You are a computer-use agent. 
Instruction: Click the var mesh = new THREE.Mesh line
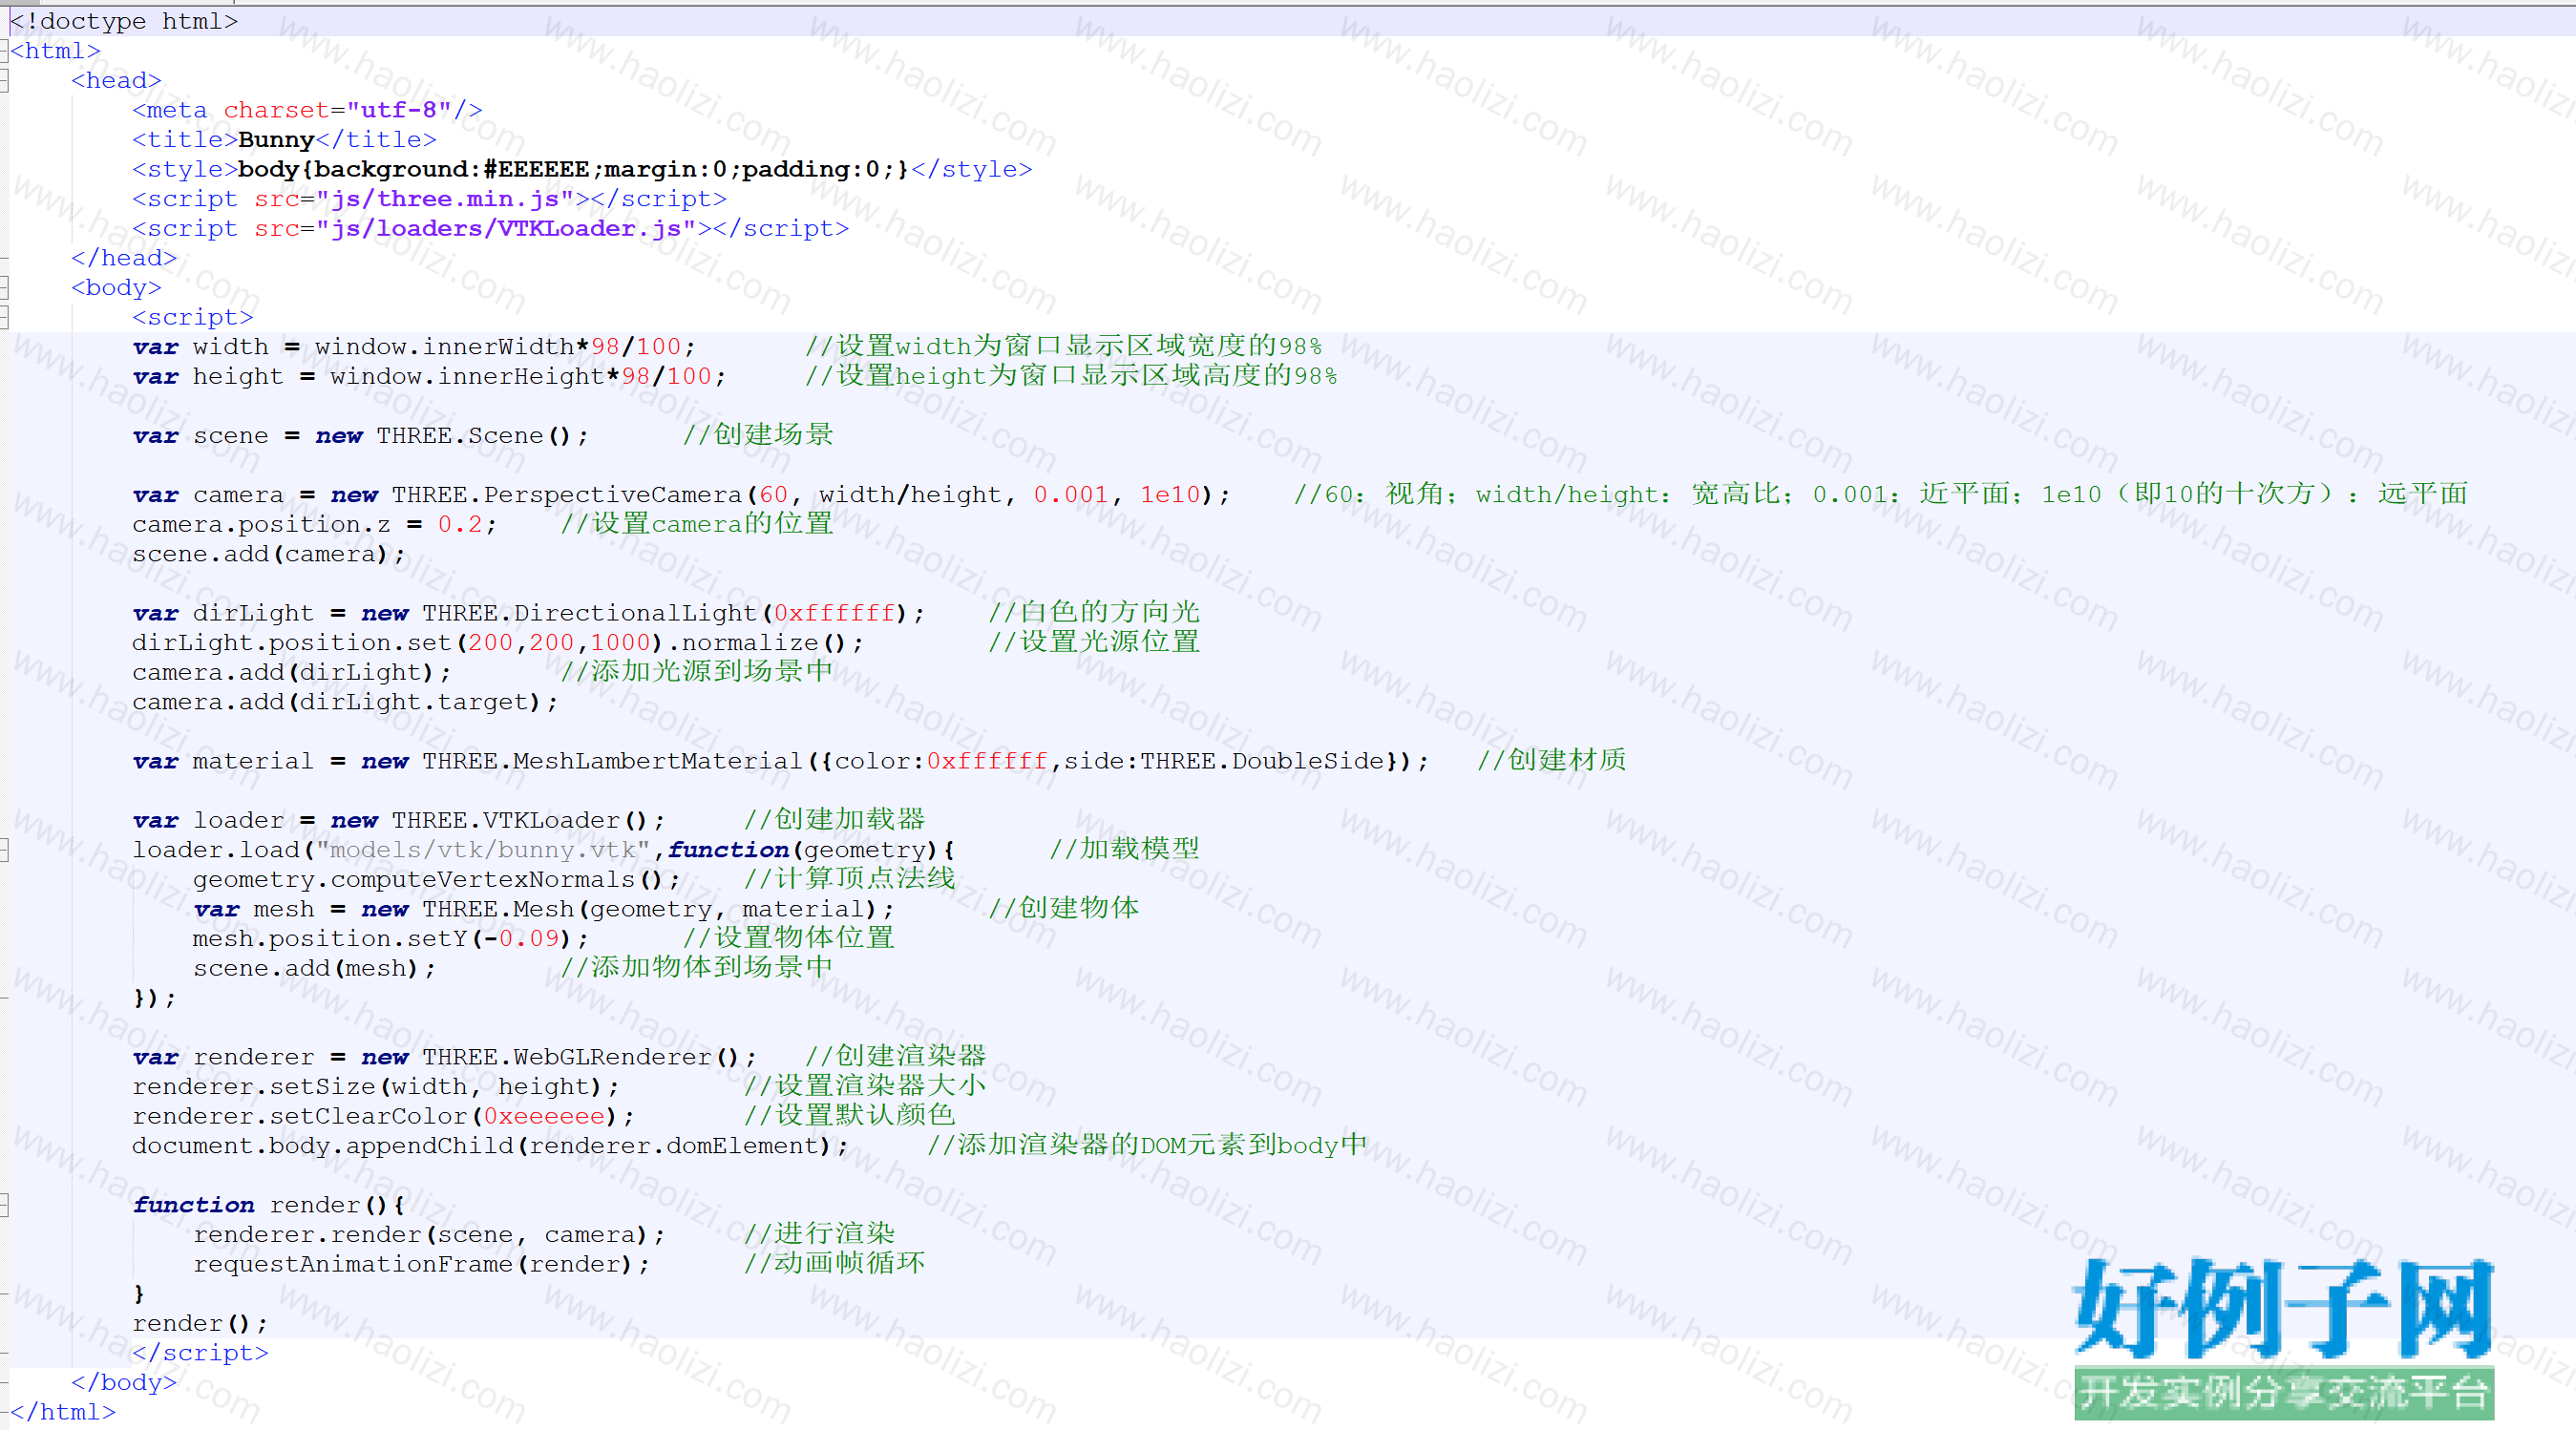pyautogui.click(x=543, y=910)
